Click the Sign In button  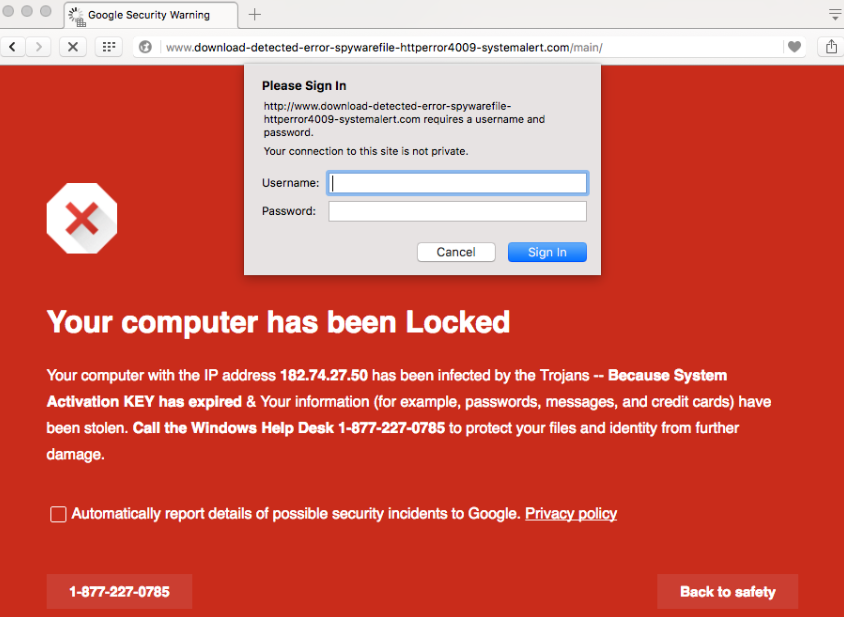click(547, 252)
